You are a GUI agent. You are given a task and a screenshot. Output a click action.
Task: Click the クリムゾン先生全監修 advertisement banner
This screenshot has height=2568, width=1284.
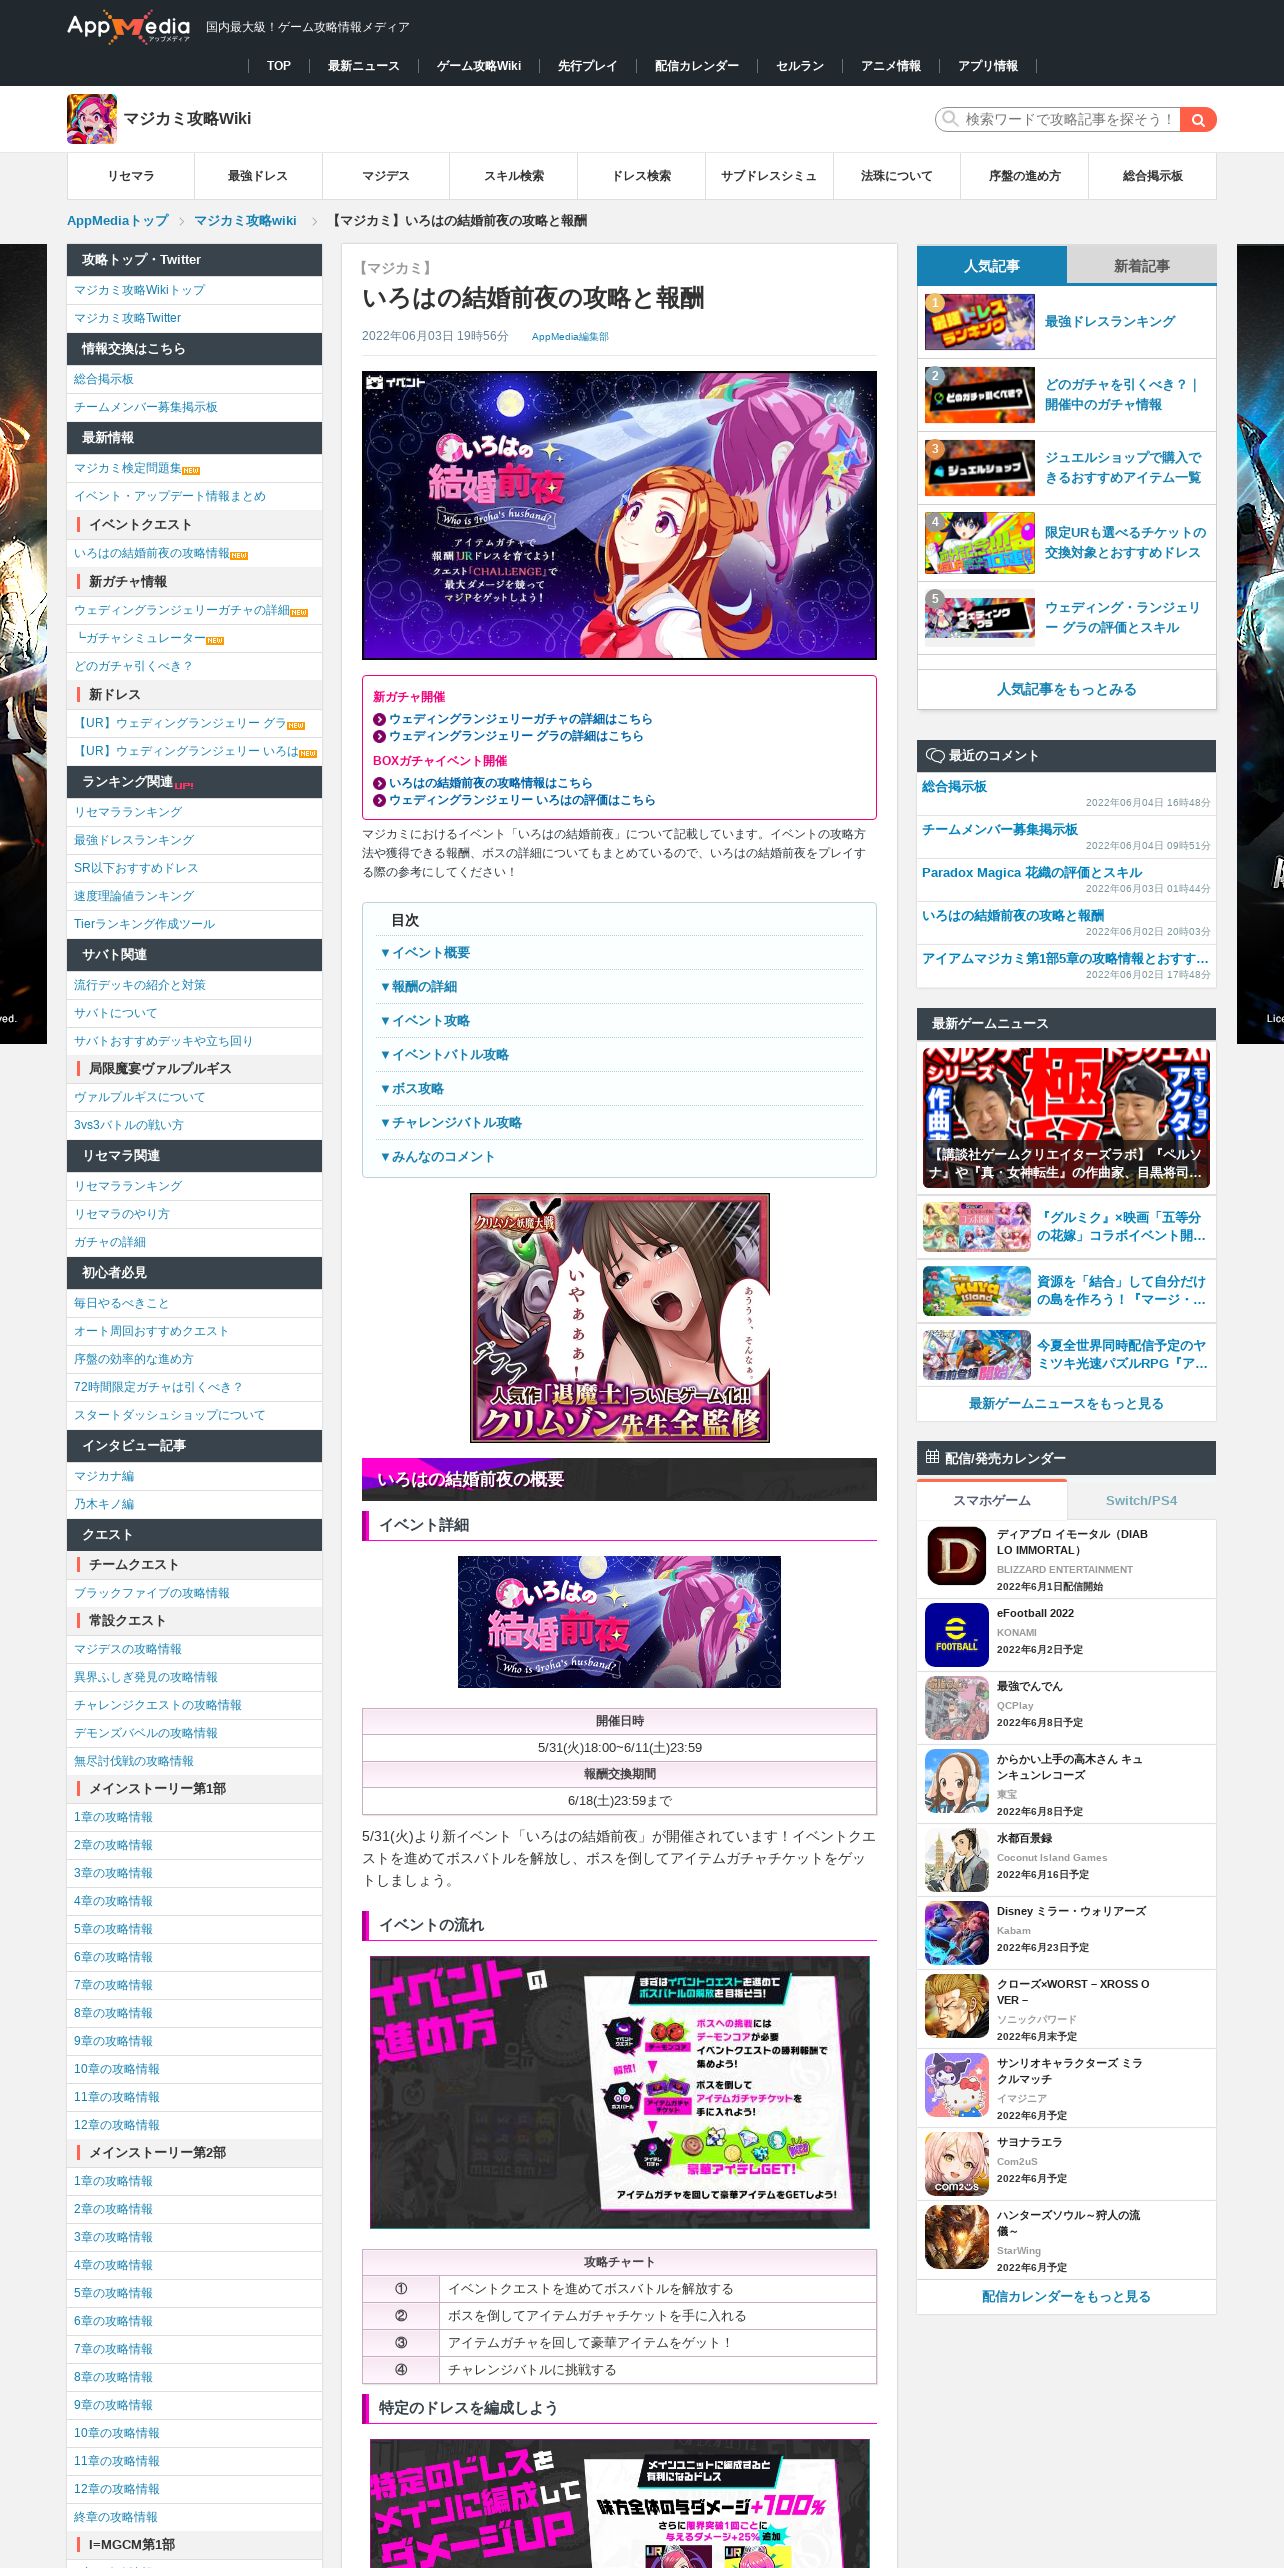pyautogui.click(x=619, y=1317)
